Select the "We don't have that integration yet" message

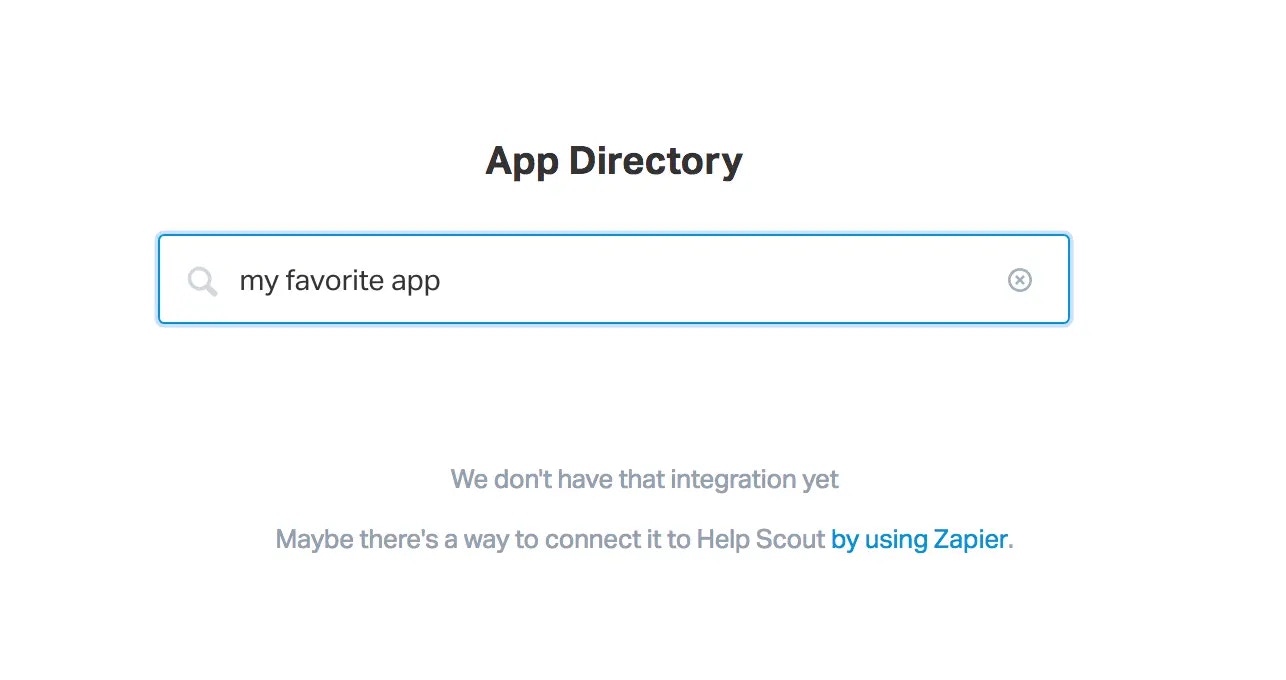(x=644, y=479)
